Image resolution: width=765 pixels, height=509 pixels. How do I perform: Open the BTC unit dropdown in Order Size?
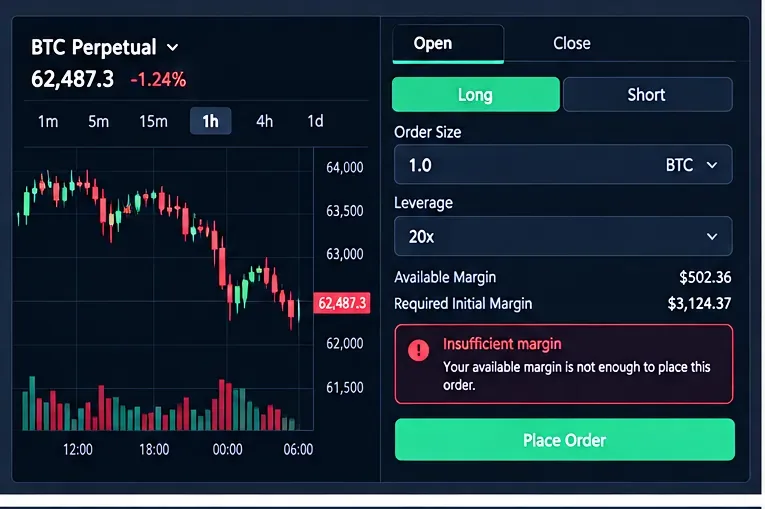[691, 165]
